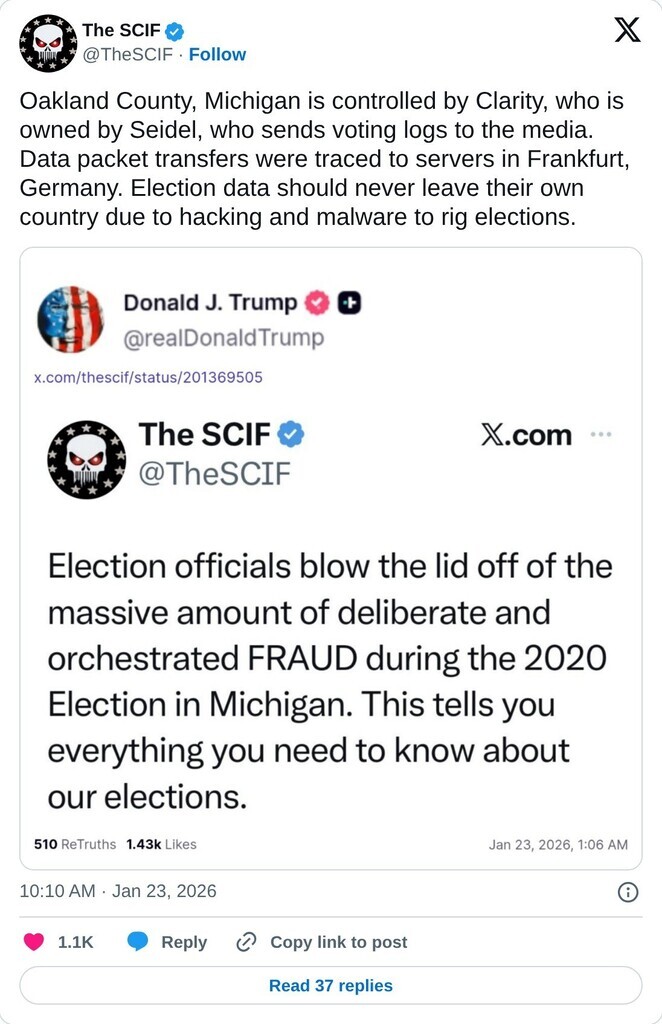Viewport: 662px width, 1024px height.
Task: Click the Read 37 replies button
Action: (331, 986)
